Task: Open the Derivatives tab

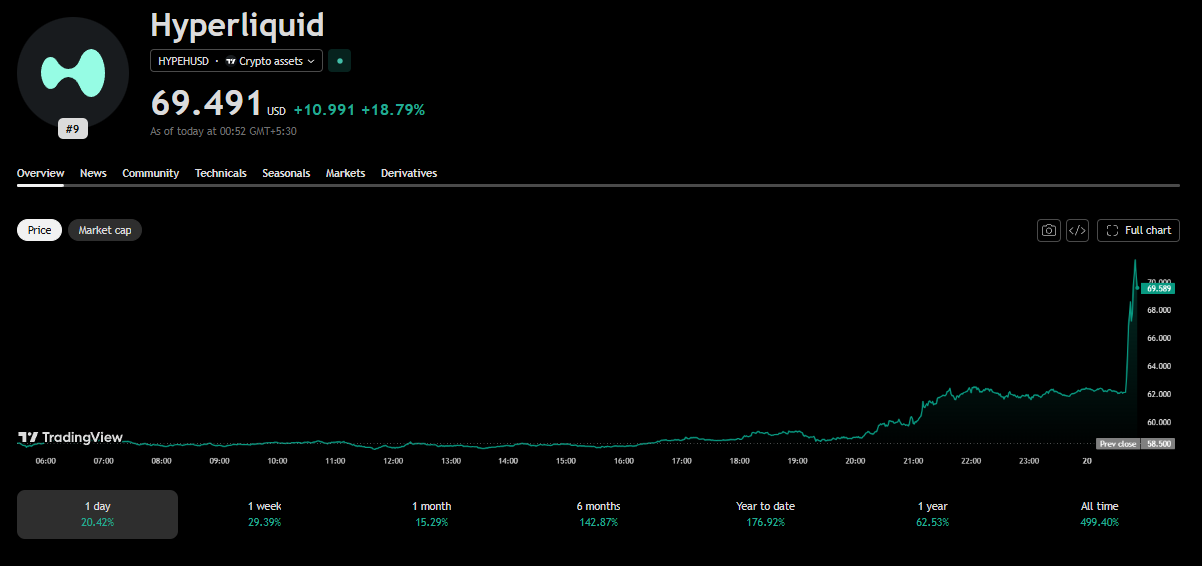Action: click(409, 173)
